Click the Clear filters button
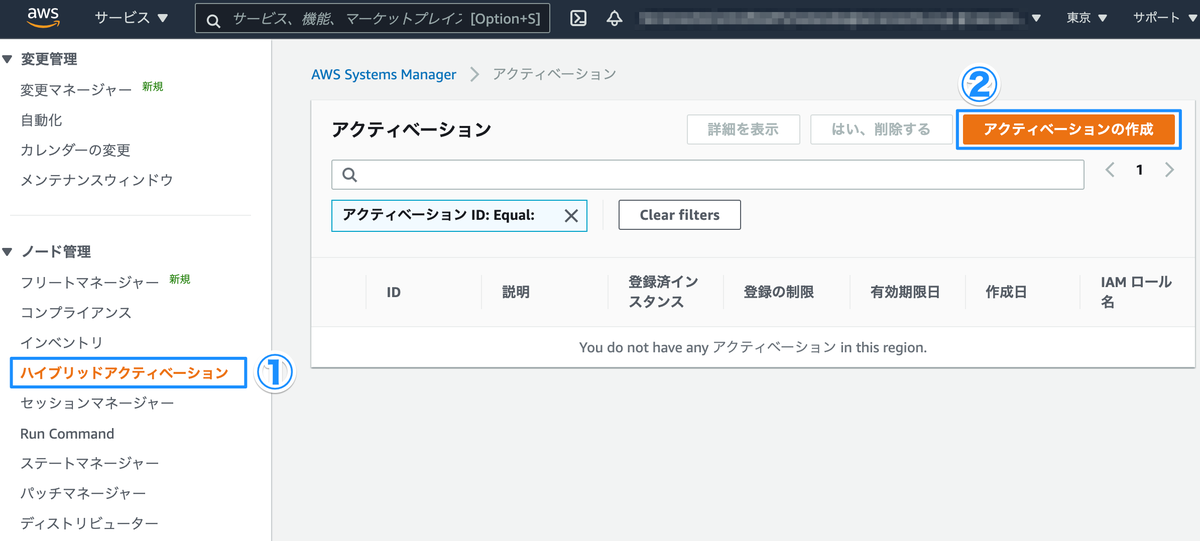Screen dimensions: 1200x541 point(680,215)
